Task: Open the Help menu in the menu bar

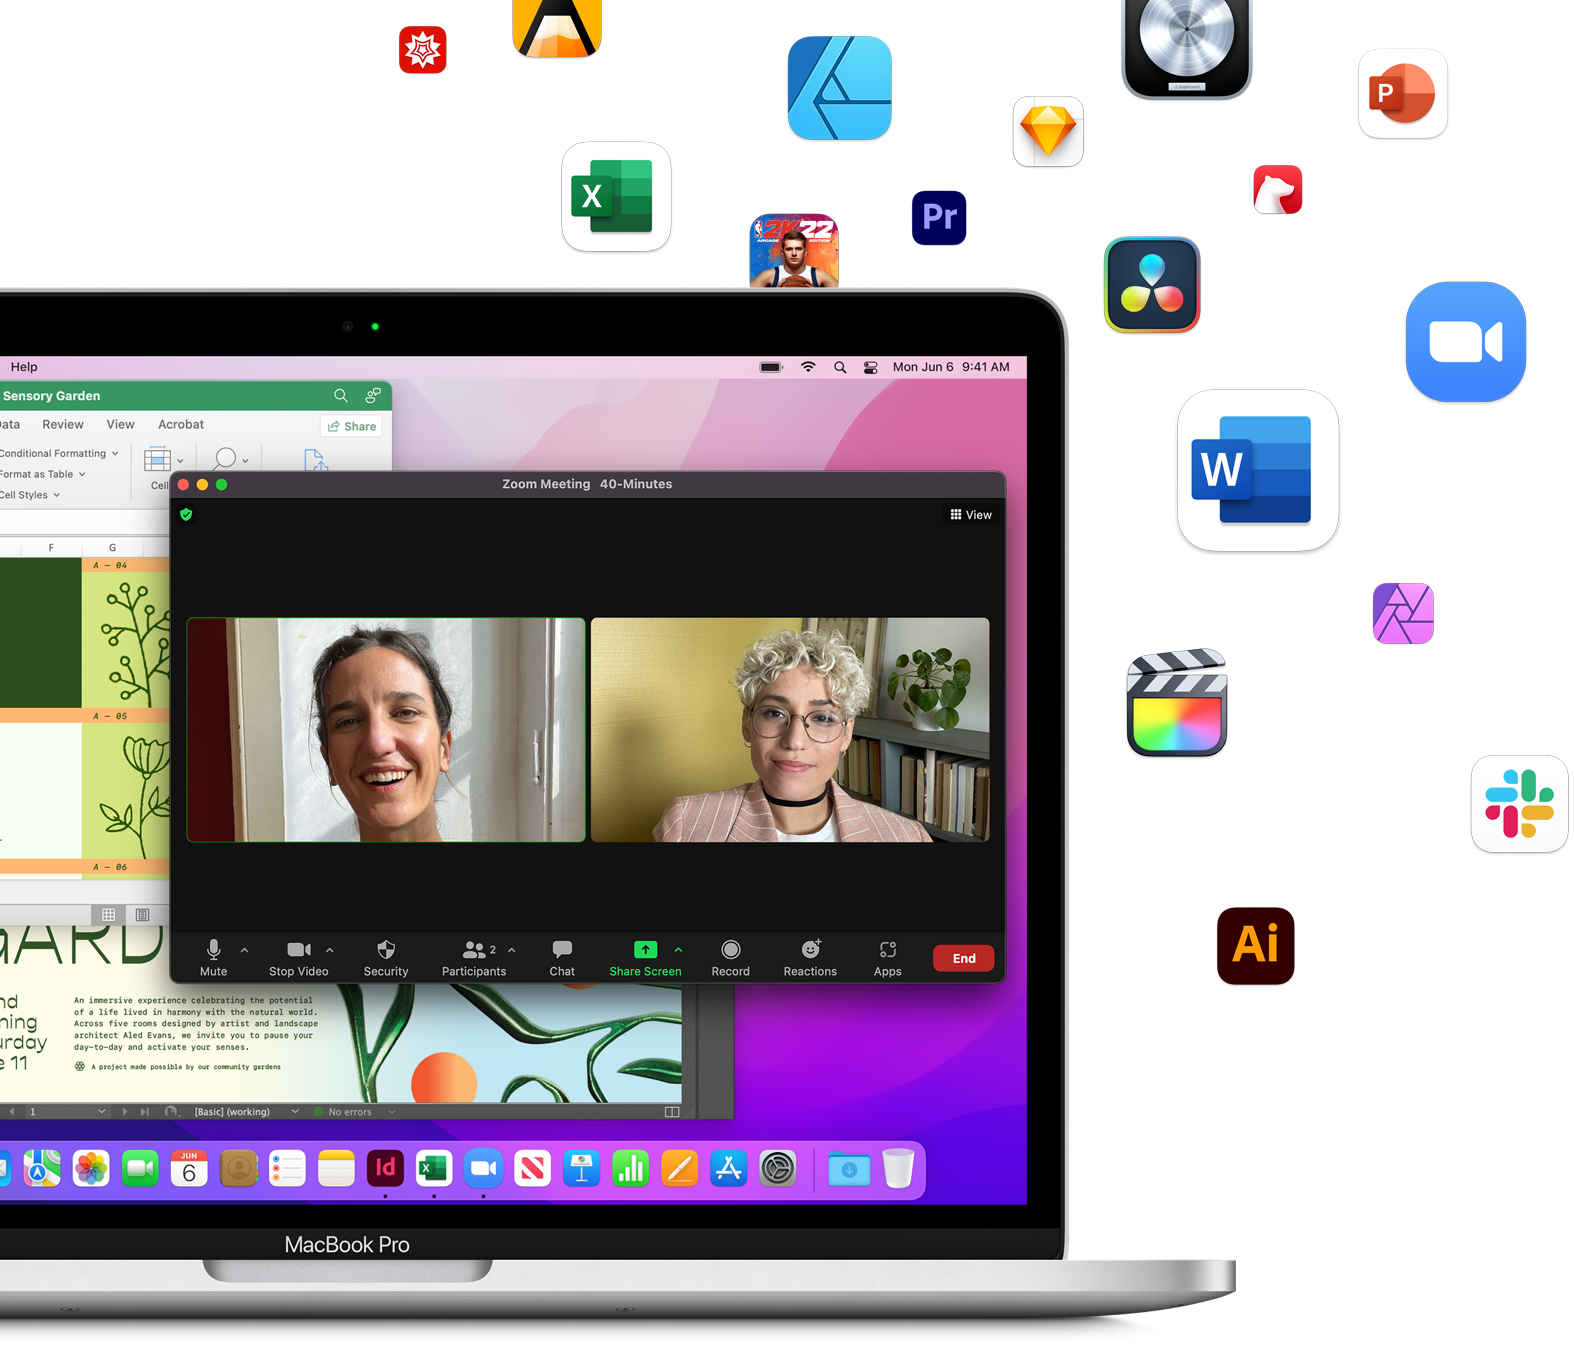Action: (24, 367)
